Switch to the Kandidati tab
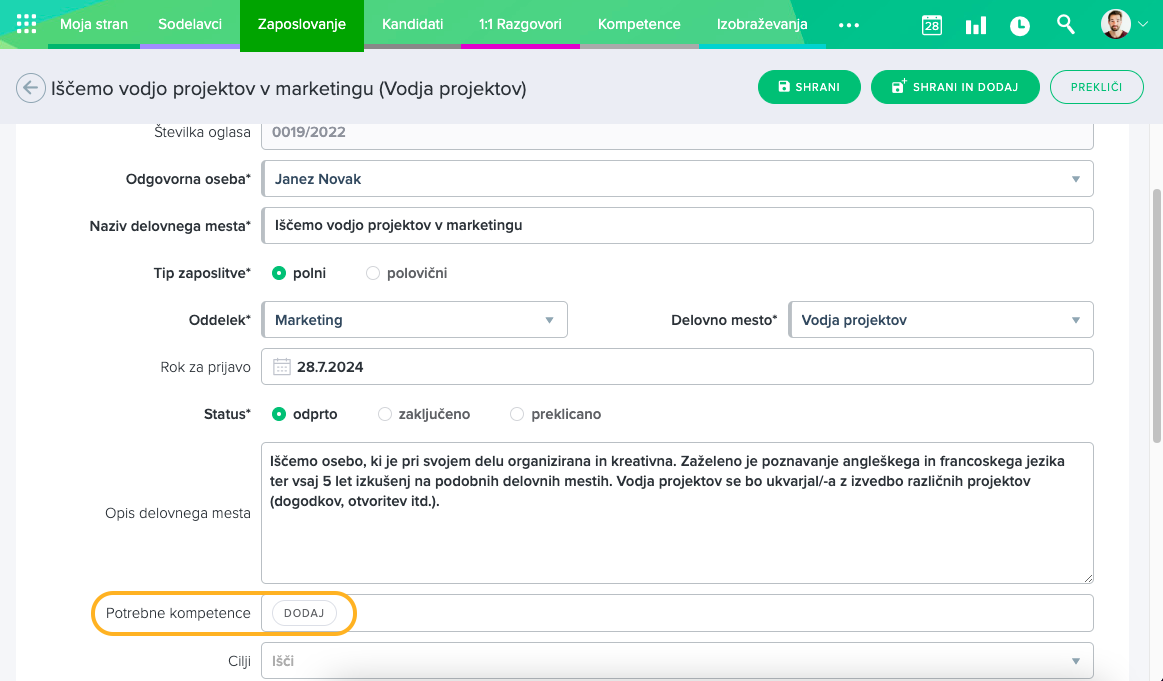 click(x=412, y=25)
